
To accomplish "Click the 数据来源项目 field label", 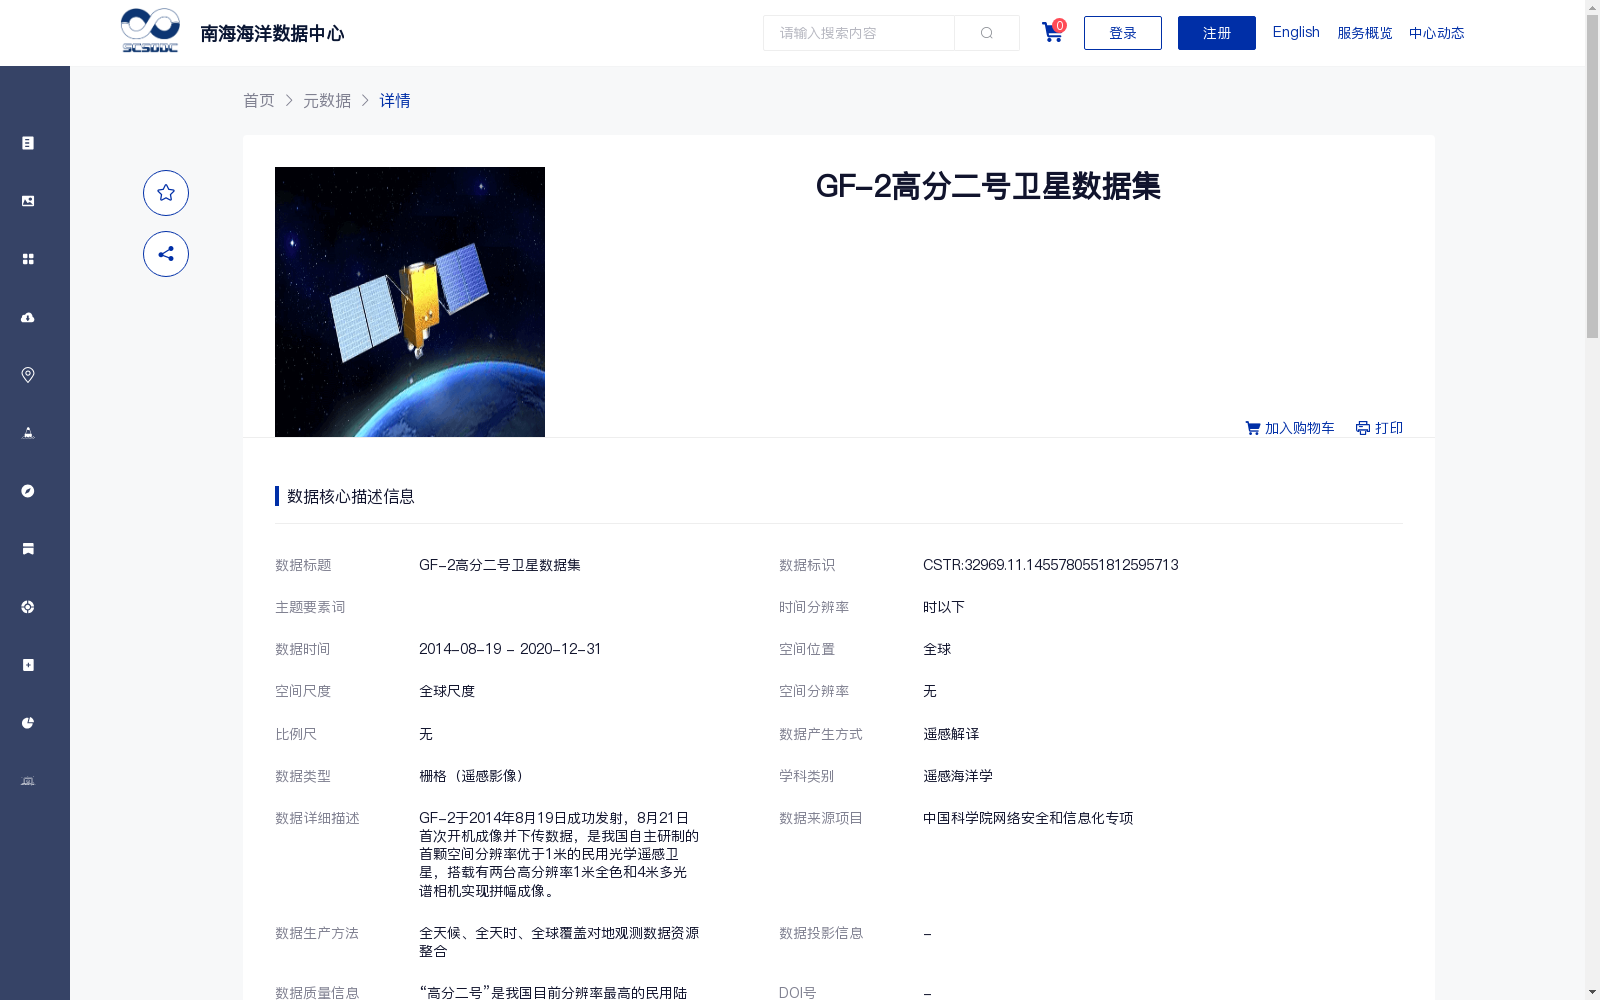I will (x=821, y=818).
